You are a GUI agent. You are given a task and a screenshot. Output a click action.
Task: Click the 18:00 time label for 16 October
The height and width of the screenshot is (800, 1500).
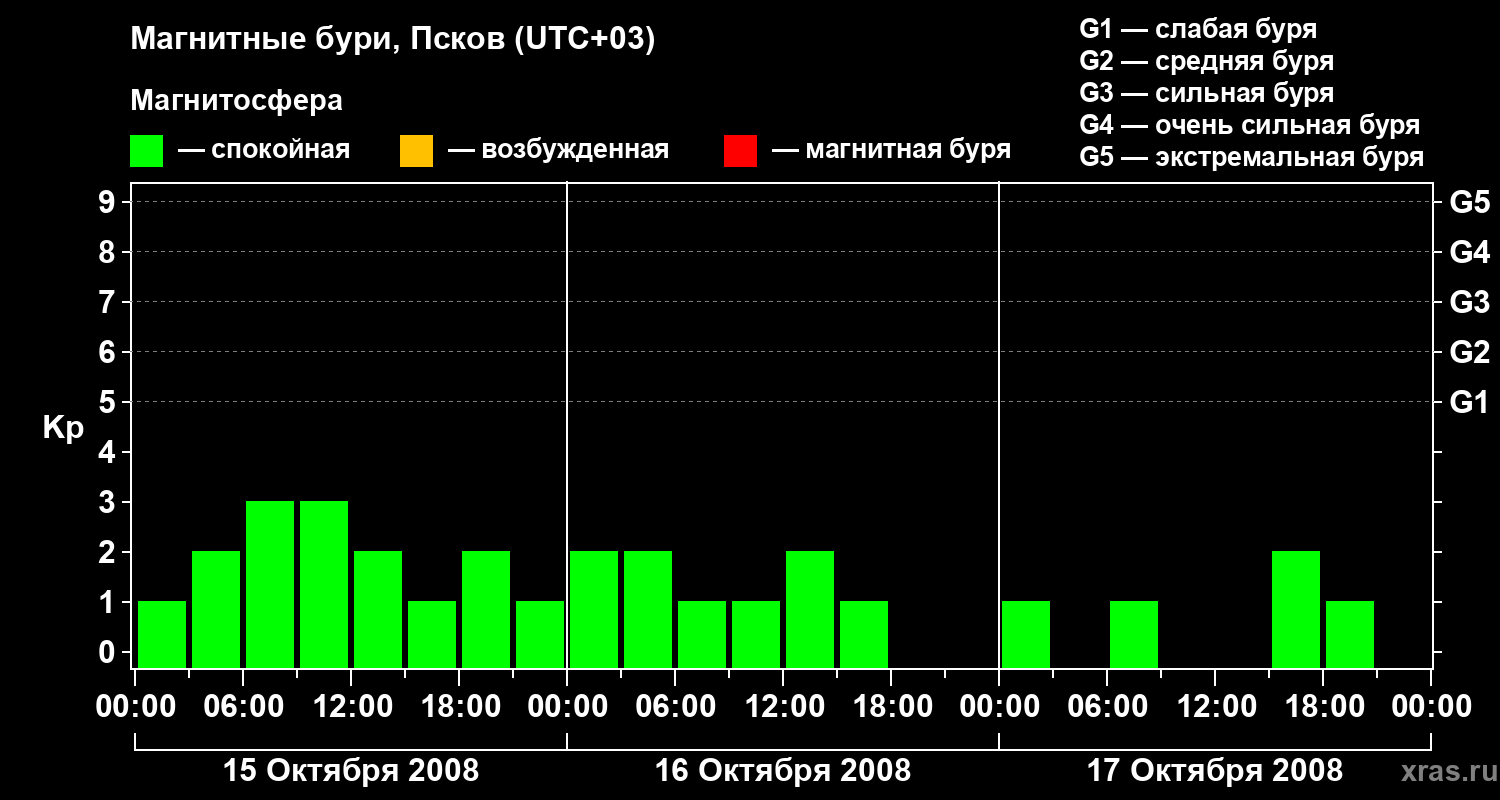point(891,707)
